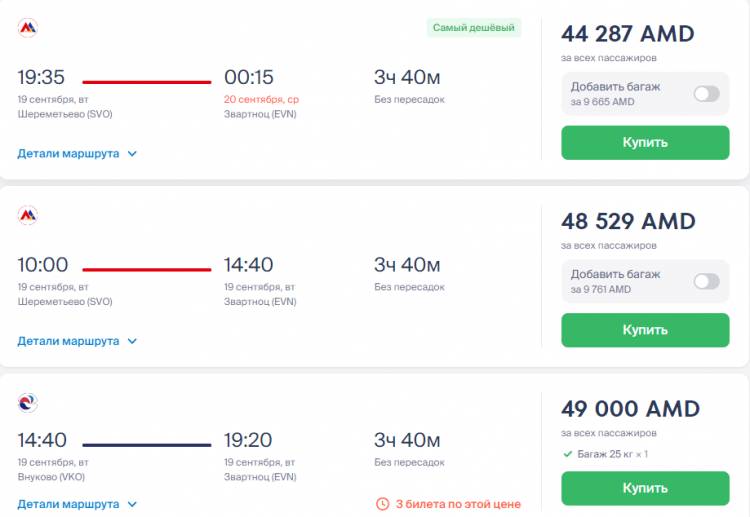Buy the 49 000 AMD ticket

point(645,488)
